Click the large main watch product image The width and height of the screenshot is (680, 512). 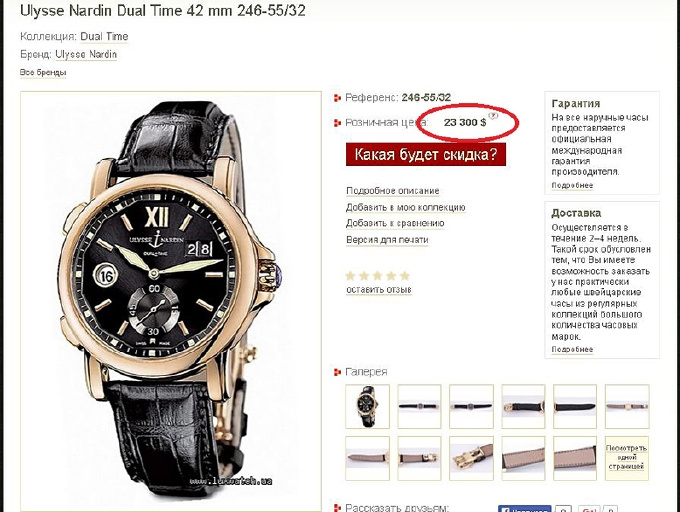pyautogui.click(x=171, y=301)
